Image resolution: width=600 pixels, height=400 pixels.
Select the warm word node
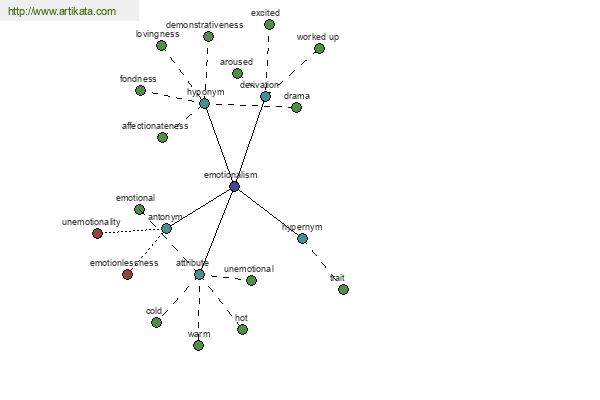point(198,346)
